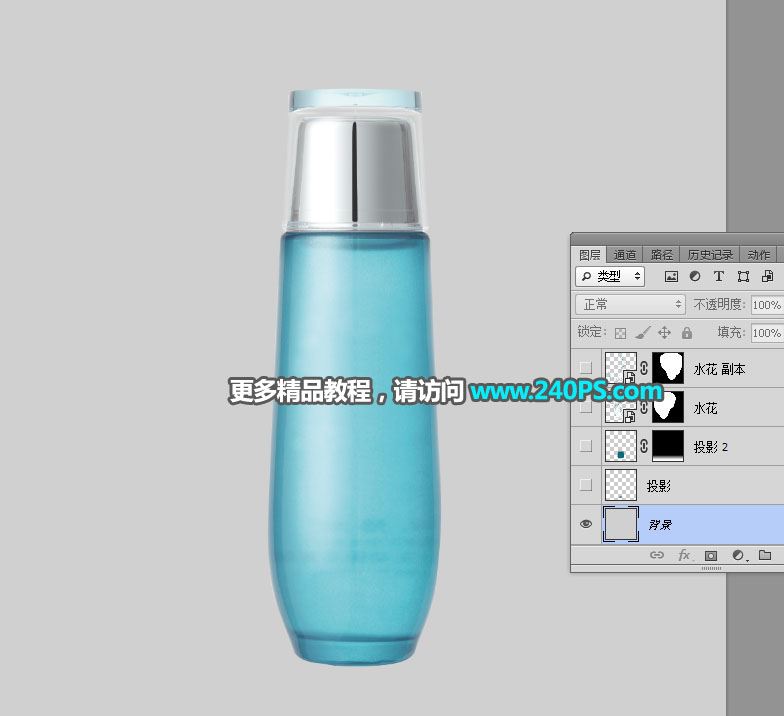Click the 不透明度 100% field
The image size is (784, 716).
point(767,304)
